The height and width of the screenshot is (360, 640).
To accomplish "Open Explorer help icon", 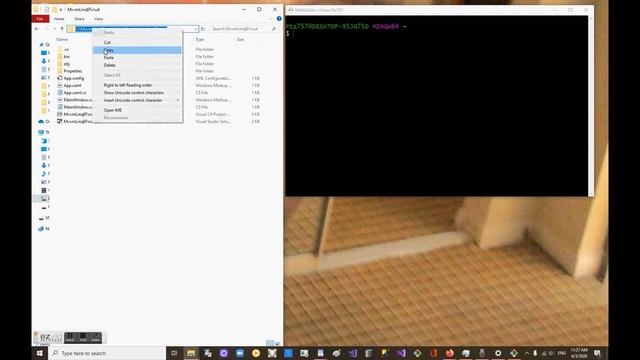I will pyautogui.click(x=279, y=19).
